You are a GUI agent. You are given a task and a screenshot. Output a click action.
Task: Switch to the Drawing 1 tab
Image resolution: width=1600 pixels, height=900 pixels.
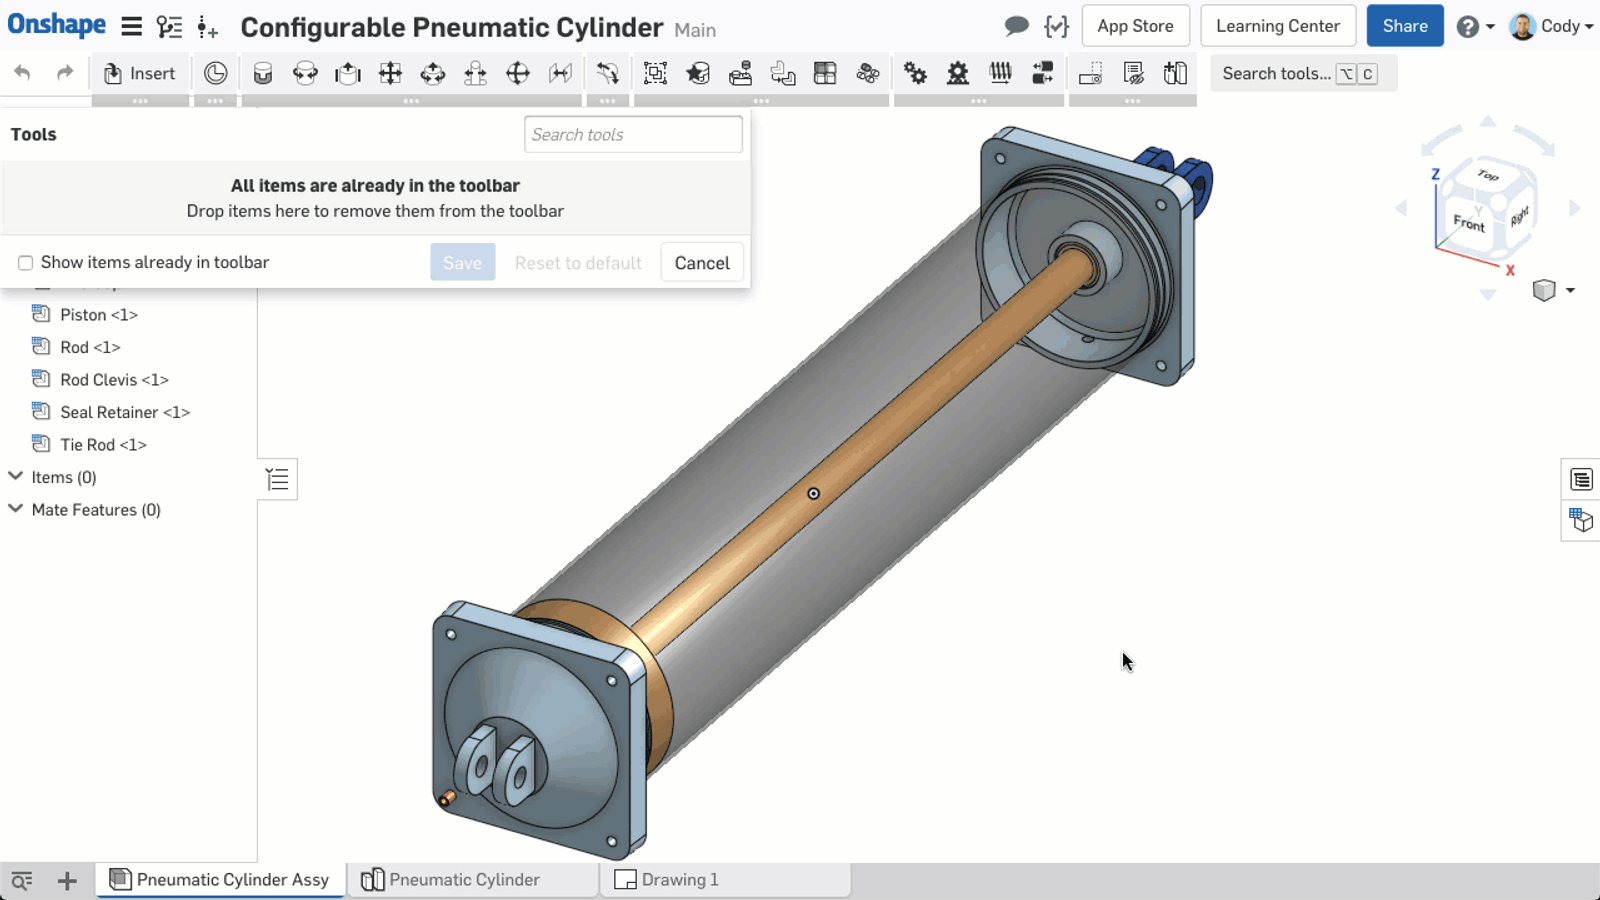tap(679, 880)
